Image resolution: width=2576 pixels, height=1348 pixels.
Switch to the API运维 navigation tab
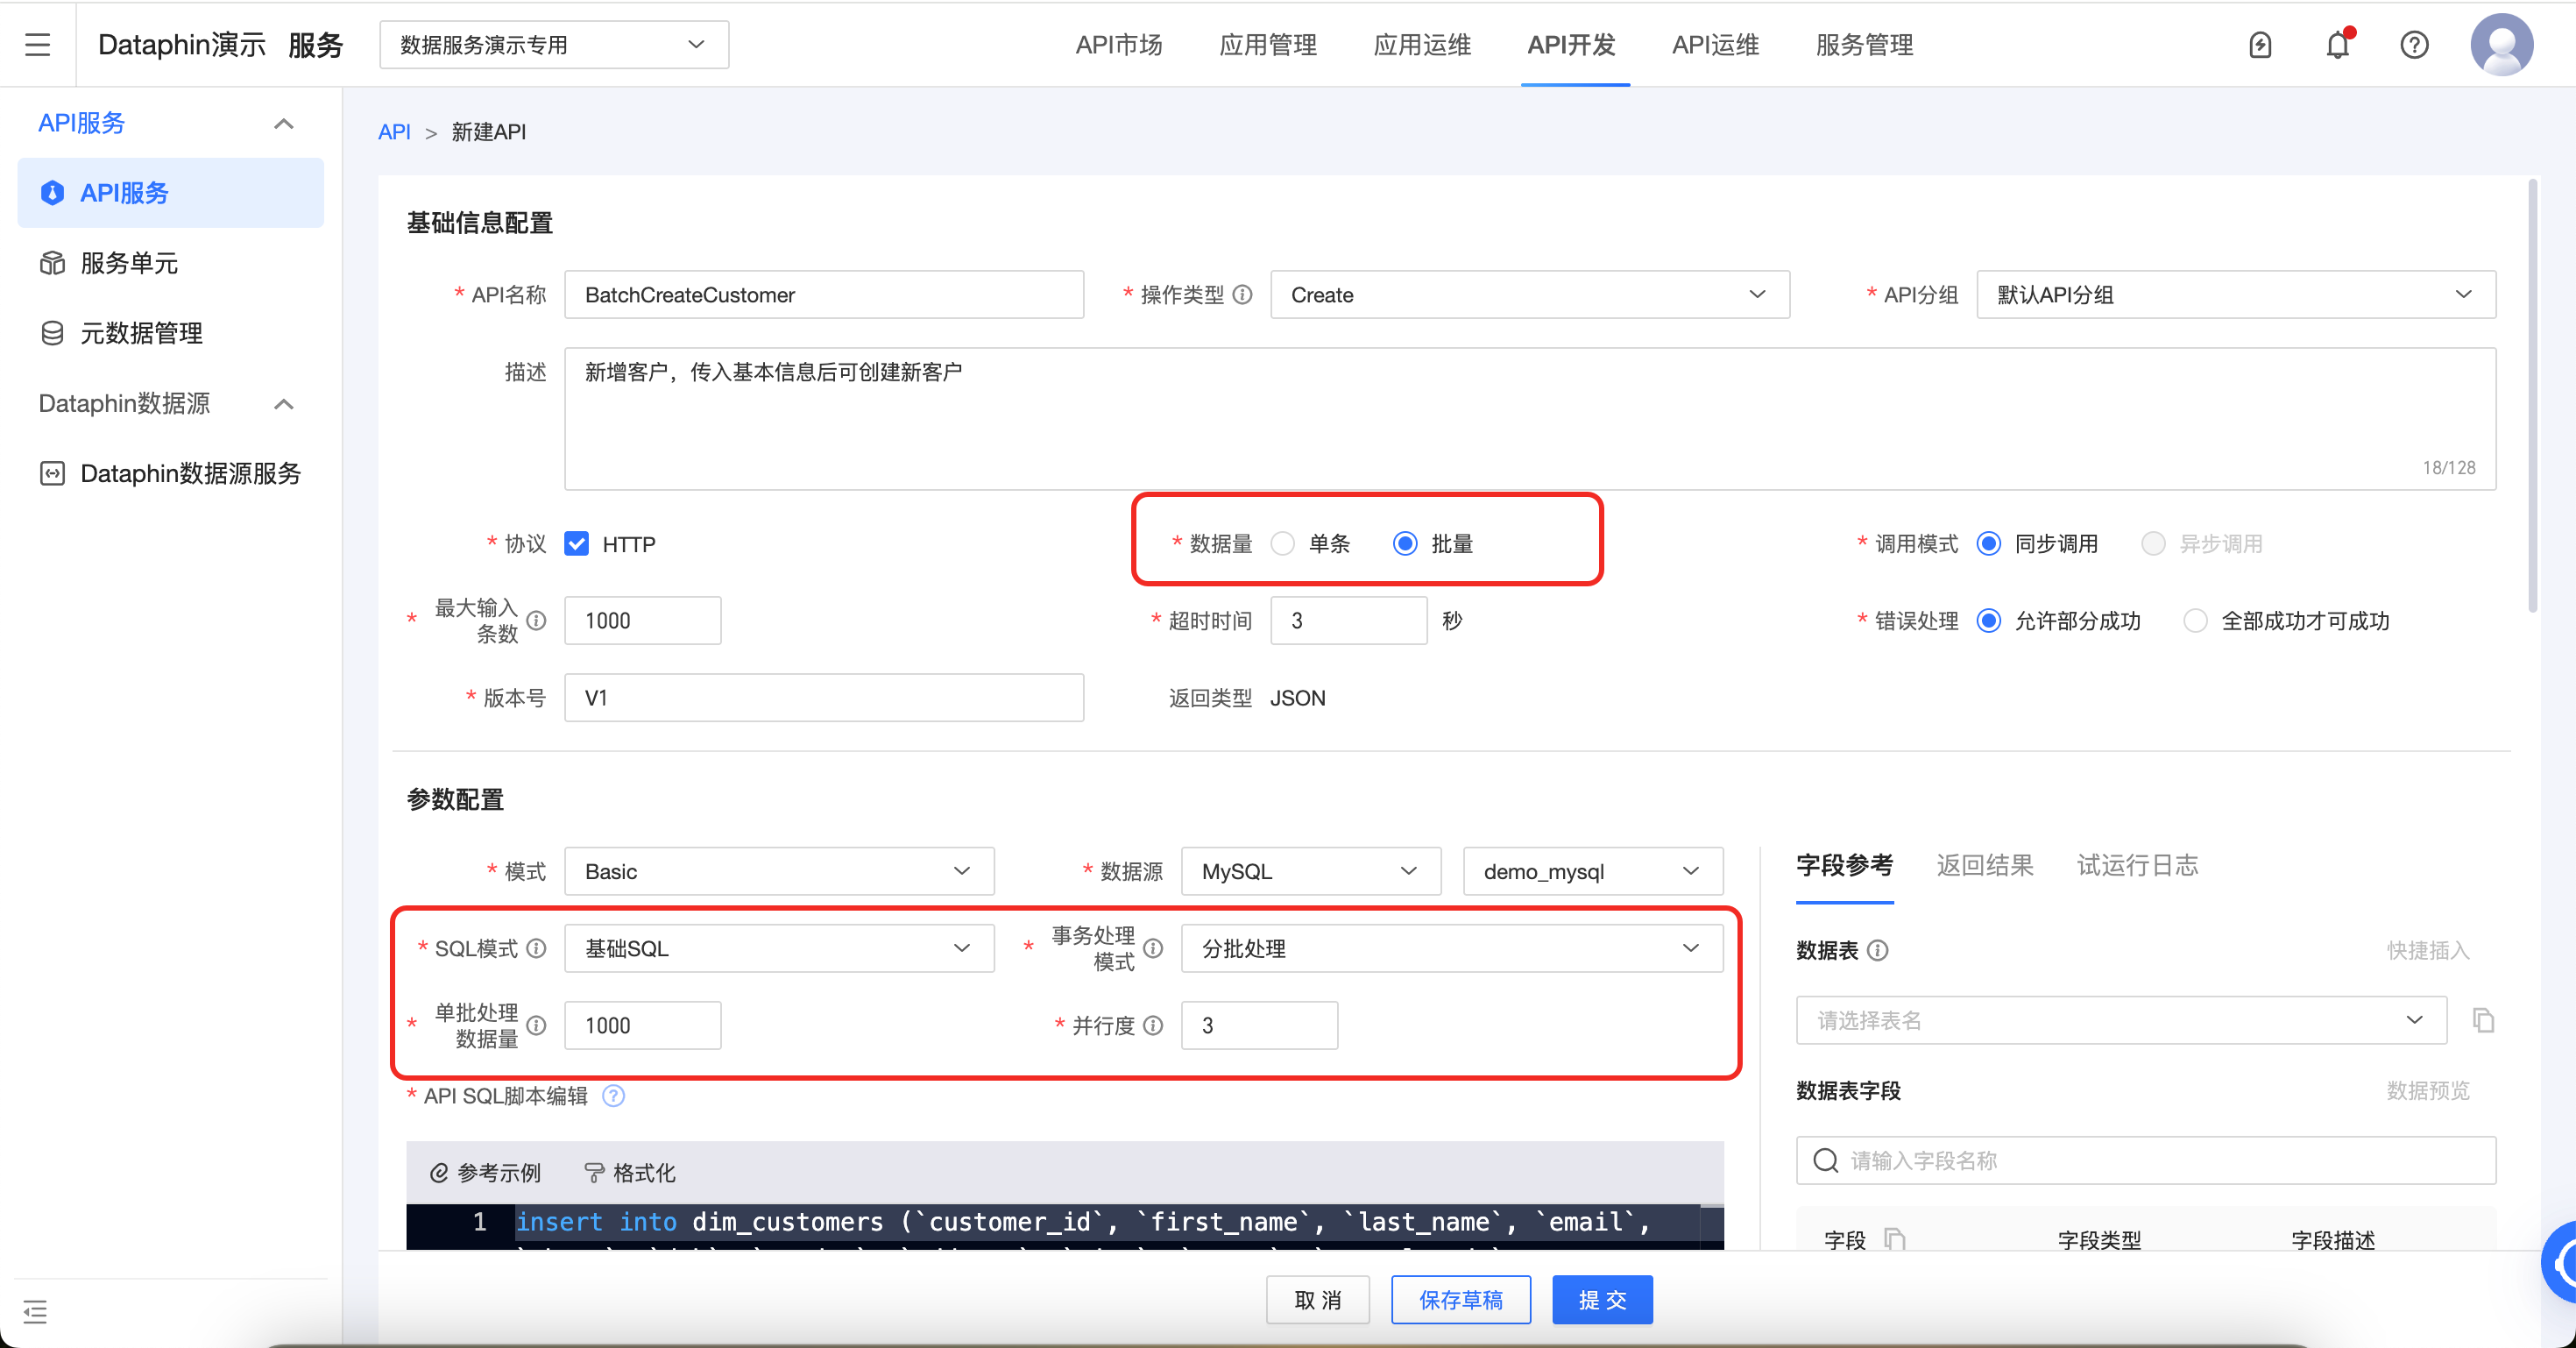1714,44
